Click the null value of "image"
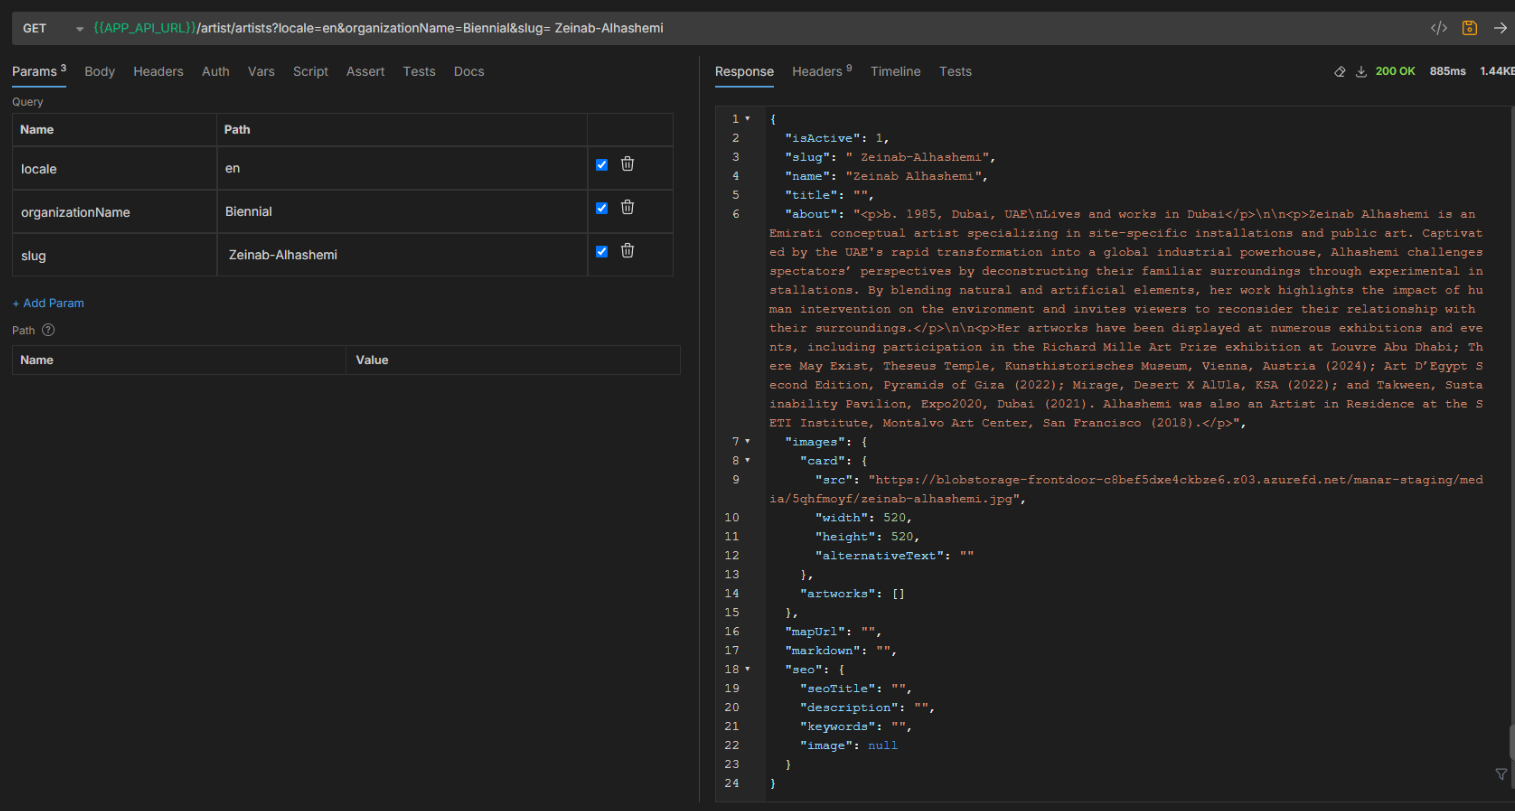The image size is (1515, 811). coord(883,746)
